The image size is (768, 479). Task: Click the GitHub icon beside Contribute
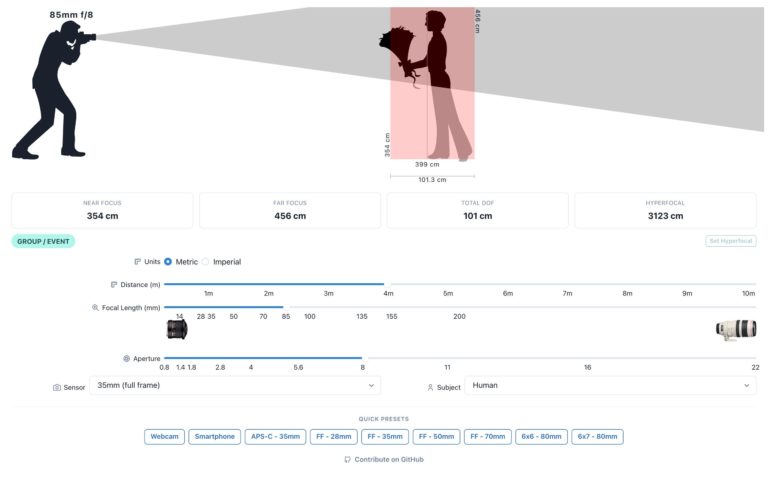click(347, 459)
